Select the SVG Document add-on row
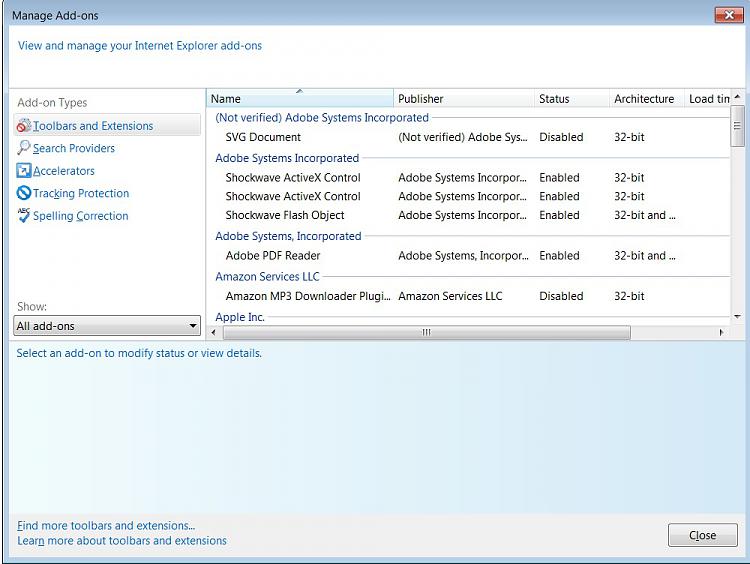 point(468,137)
